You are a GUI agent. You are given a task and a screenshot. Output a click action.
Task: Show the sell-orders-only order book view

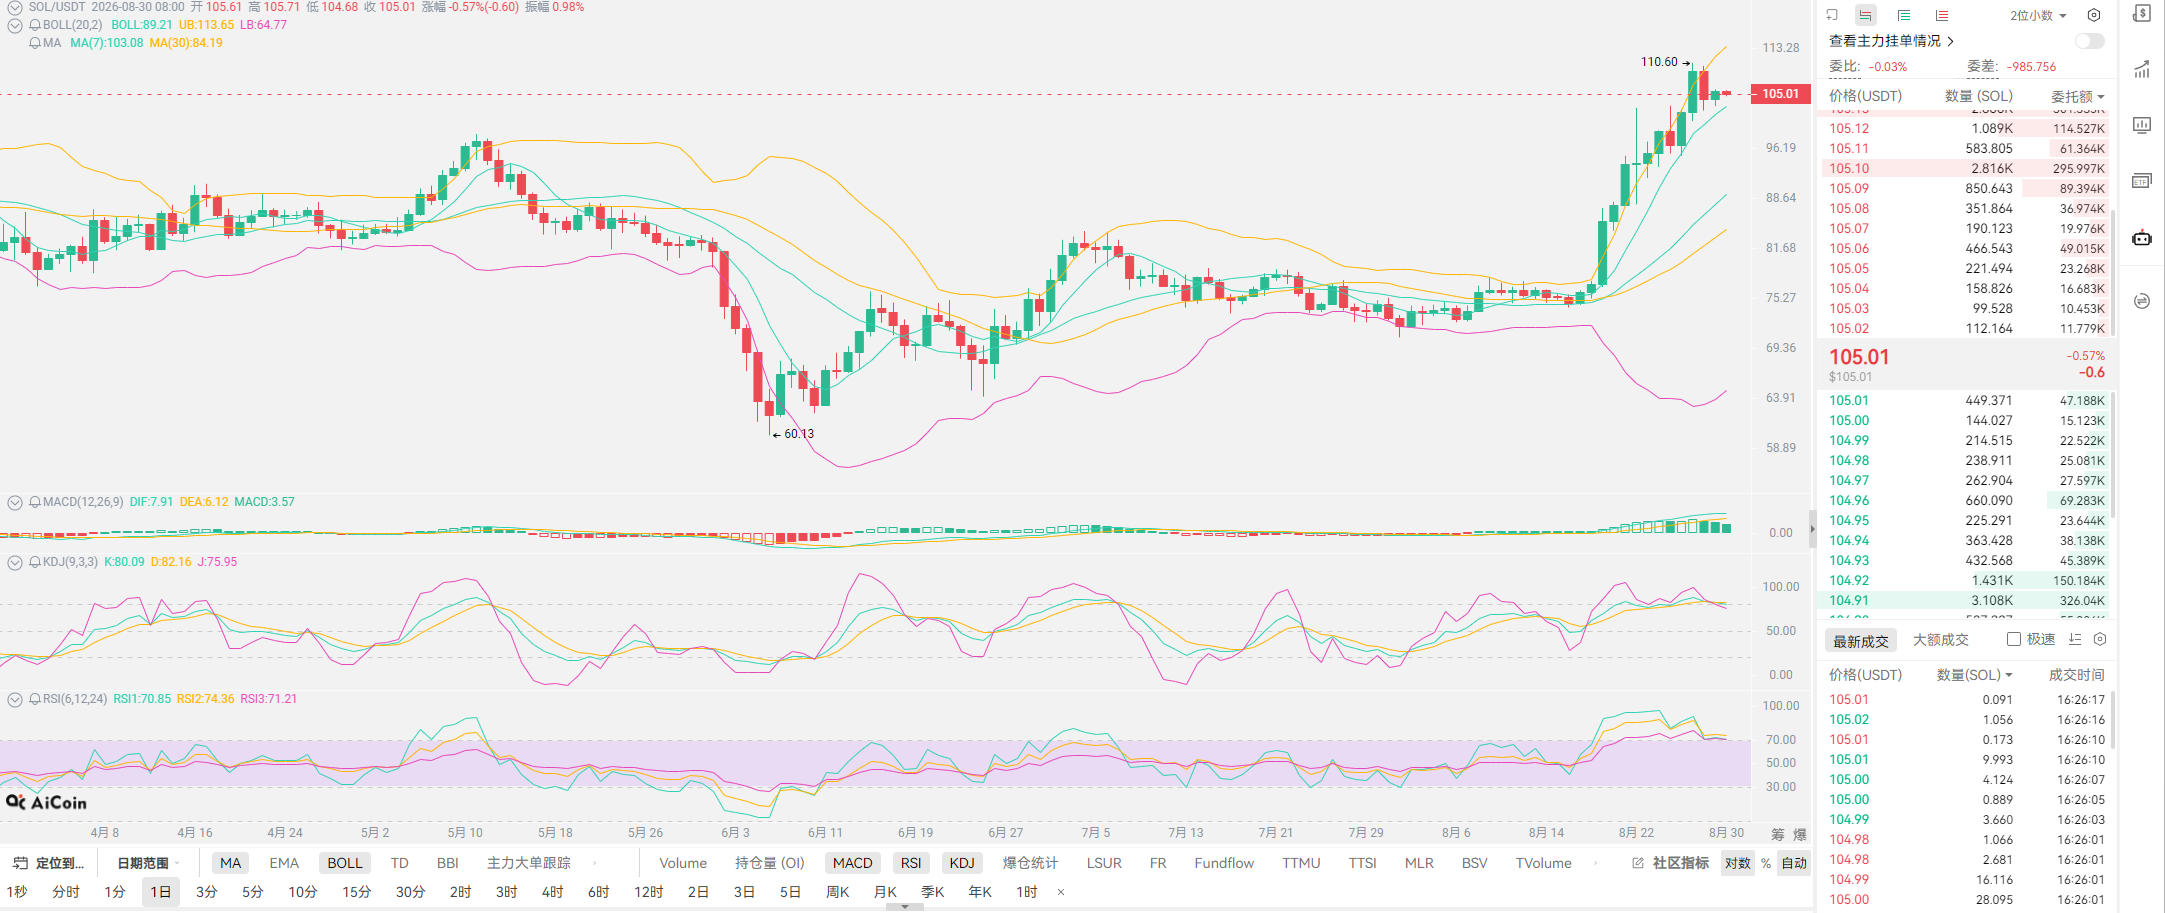tap(1942, 15)
